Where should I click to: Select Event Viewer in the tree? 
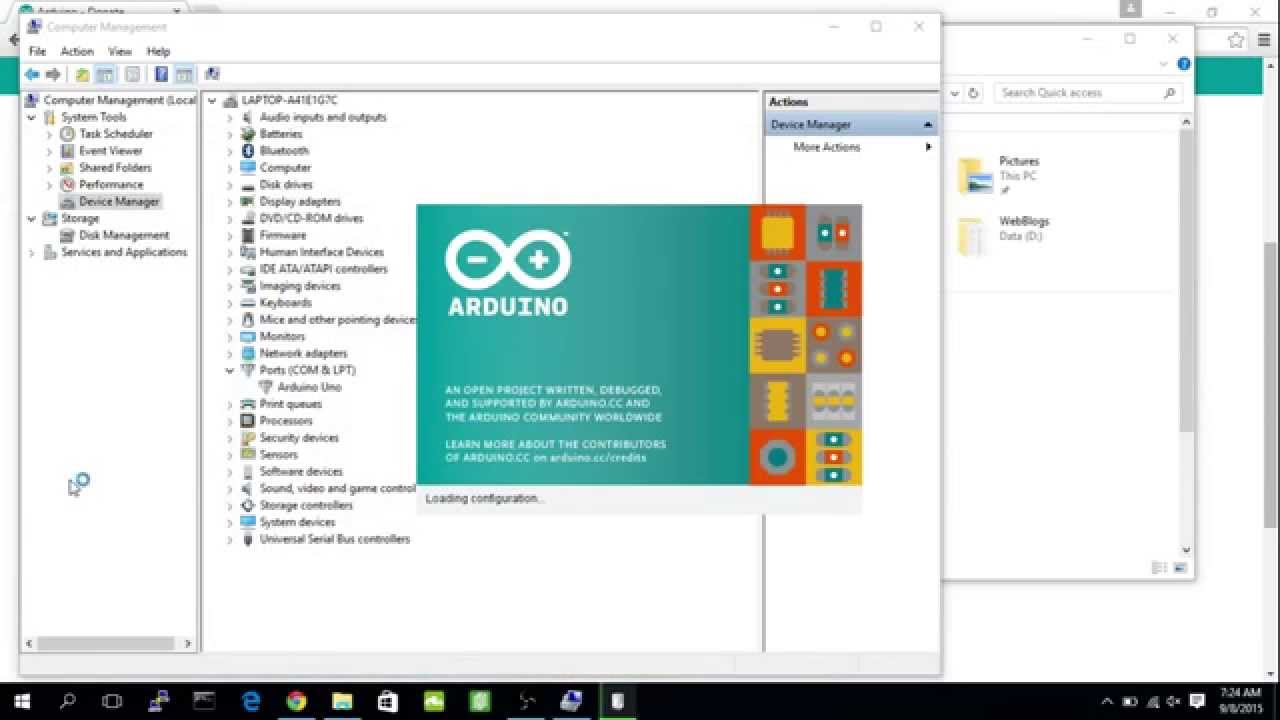pyautogui.click(x=111, y=150)
